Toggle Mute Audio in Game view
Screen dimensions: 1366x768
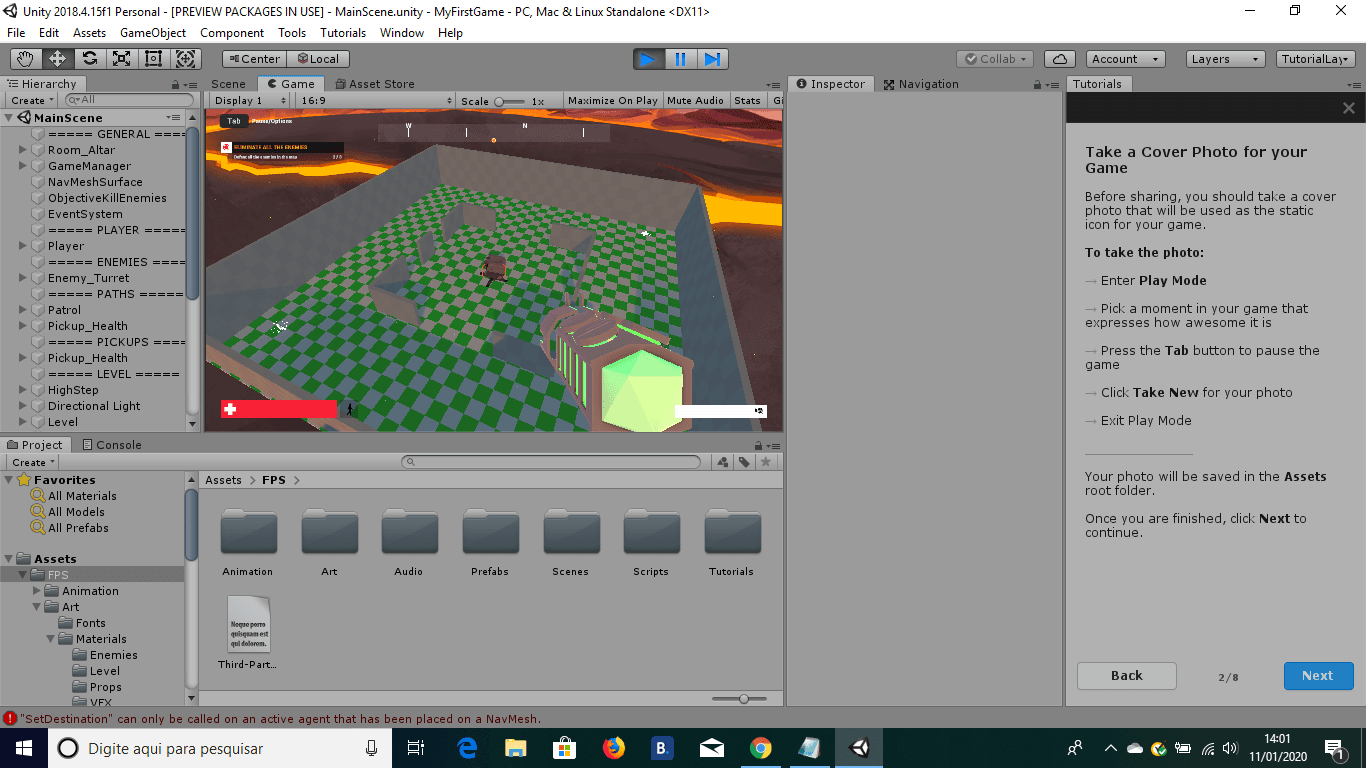[695, 101]
